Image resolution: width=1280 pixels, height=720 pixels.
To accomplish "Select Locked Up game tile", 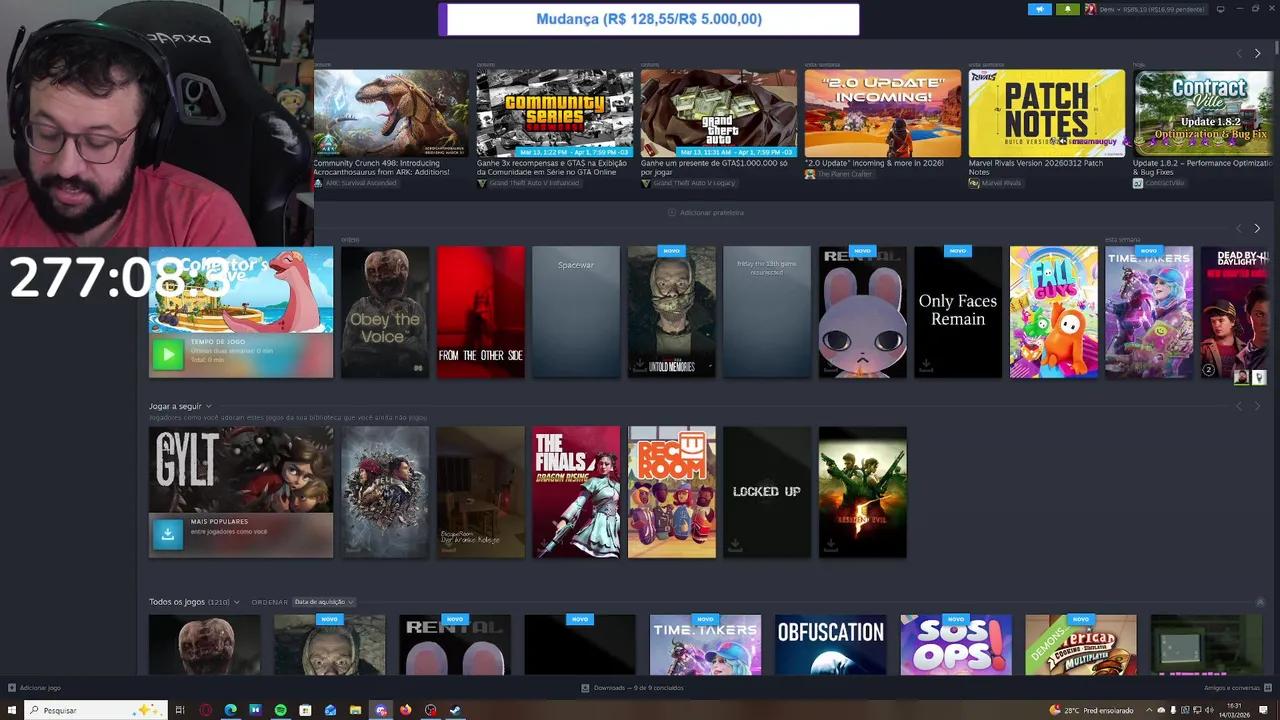I will 767,492.
